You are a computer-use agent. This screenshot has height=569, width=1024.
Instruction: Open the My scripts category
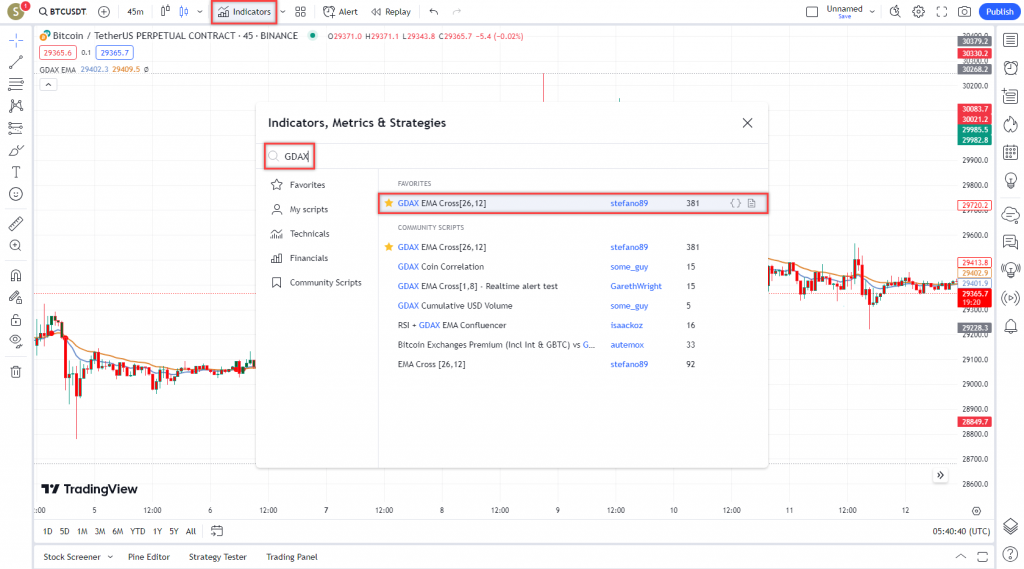tap(308, 210)
